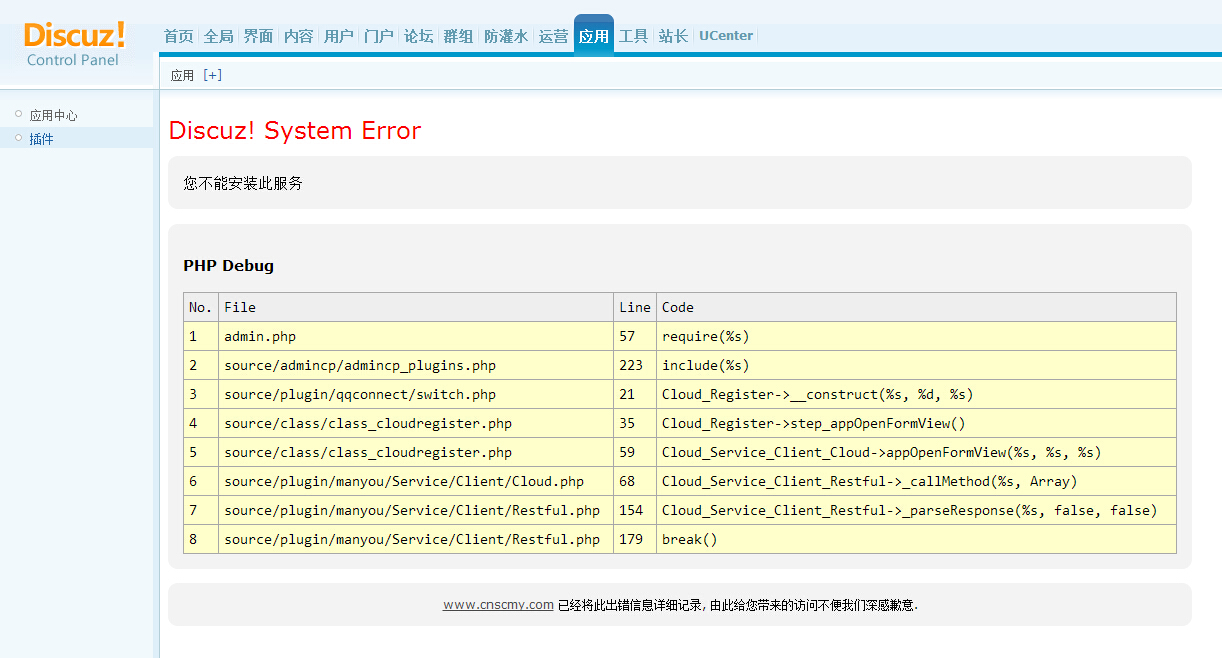The image size is (1222, 658).
Task: Open the 门户 tab
Action: click(x=379, y=36)
